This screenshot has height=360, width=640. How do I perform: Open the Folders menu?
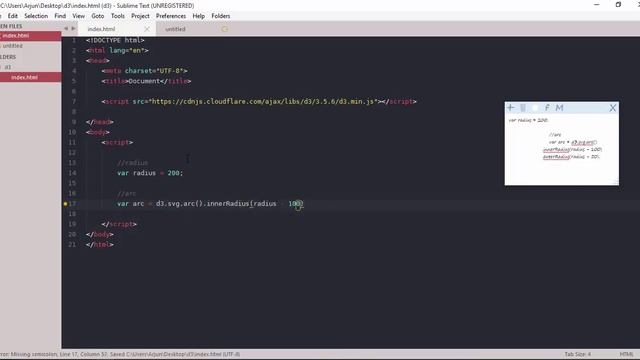click(220, 16)
